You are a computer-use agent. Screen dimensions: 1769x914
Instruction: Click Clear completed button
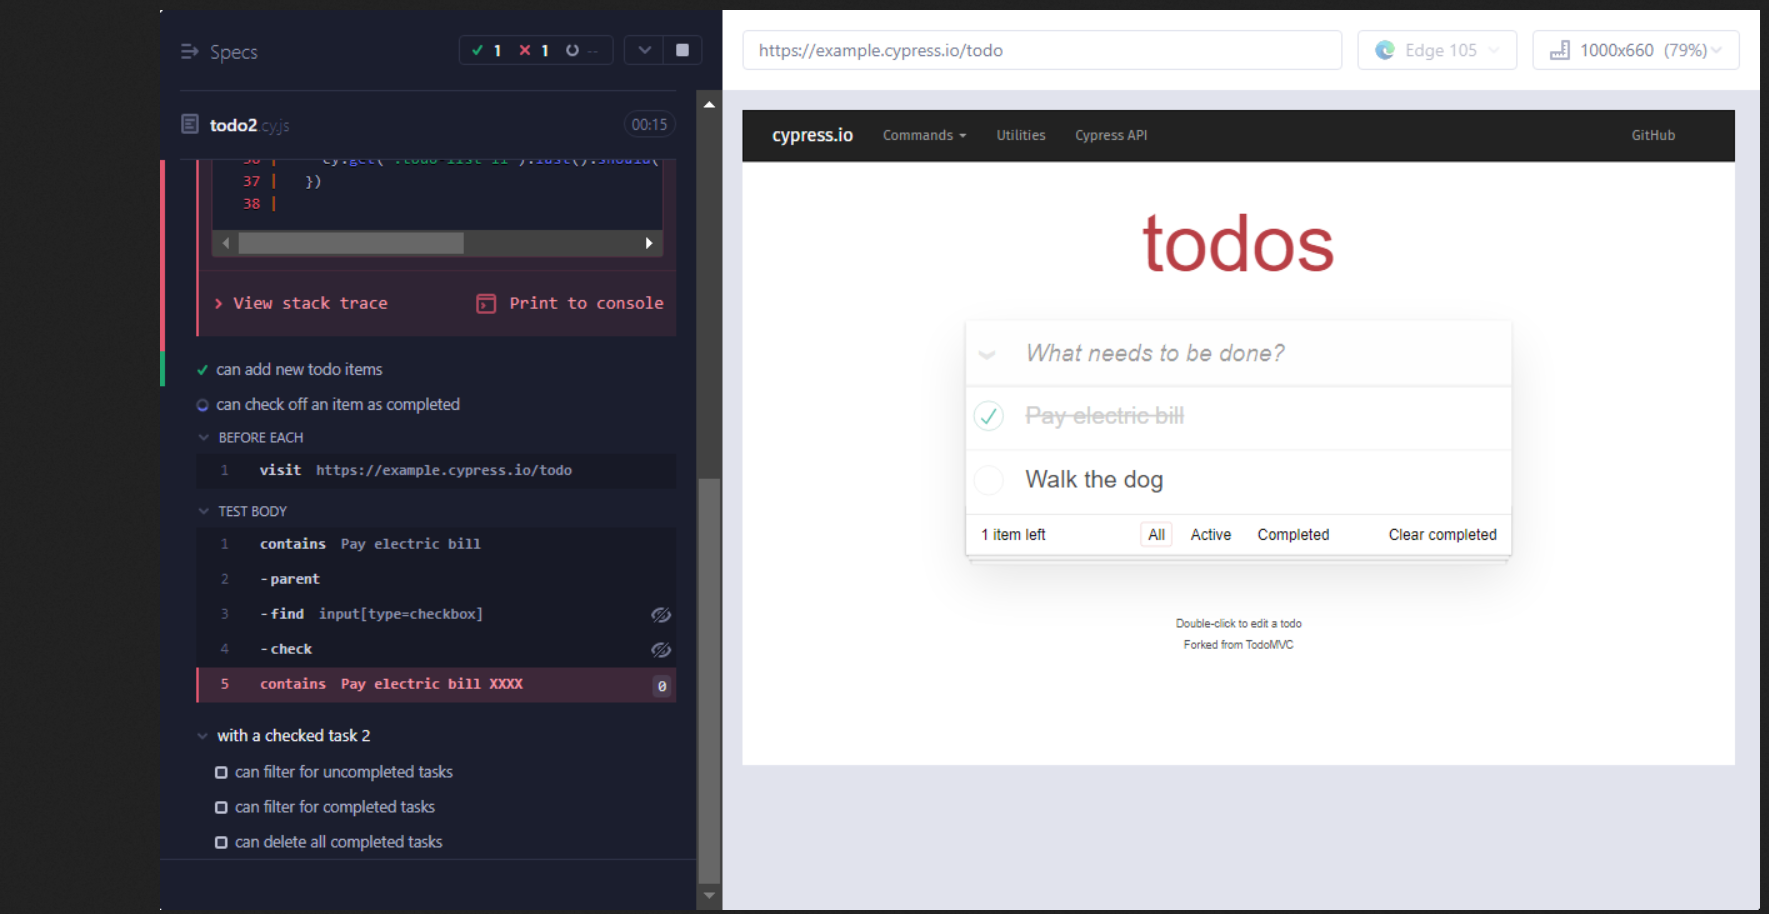coord(1442,535)
